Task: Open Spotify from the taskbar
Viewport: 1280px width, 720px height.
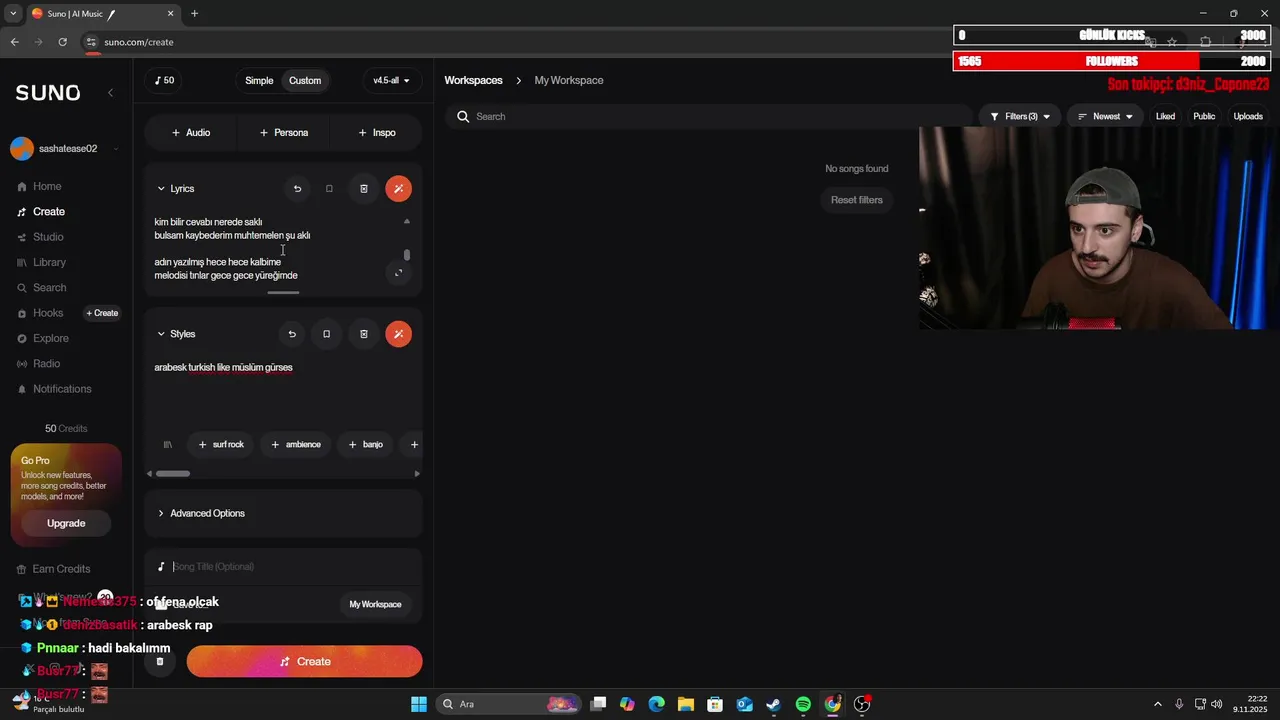Action: click(x=803, y=704)
